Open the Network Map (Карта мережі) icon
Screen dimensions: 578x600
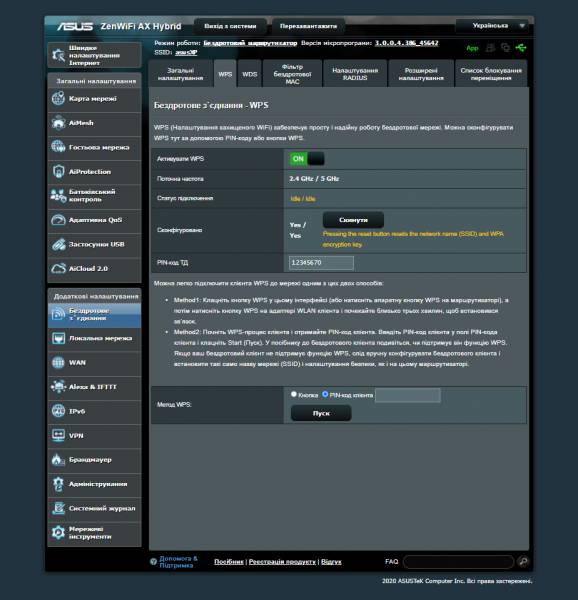point(58,98)
